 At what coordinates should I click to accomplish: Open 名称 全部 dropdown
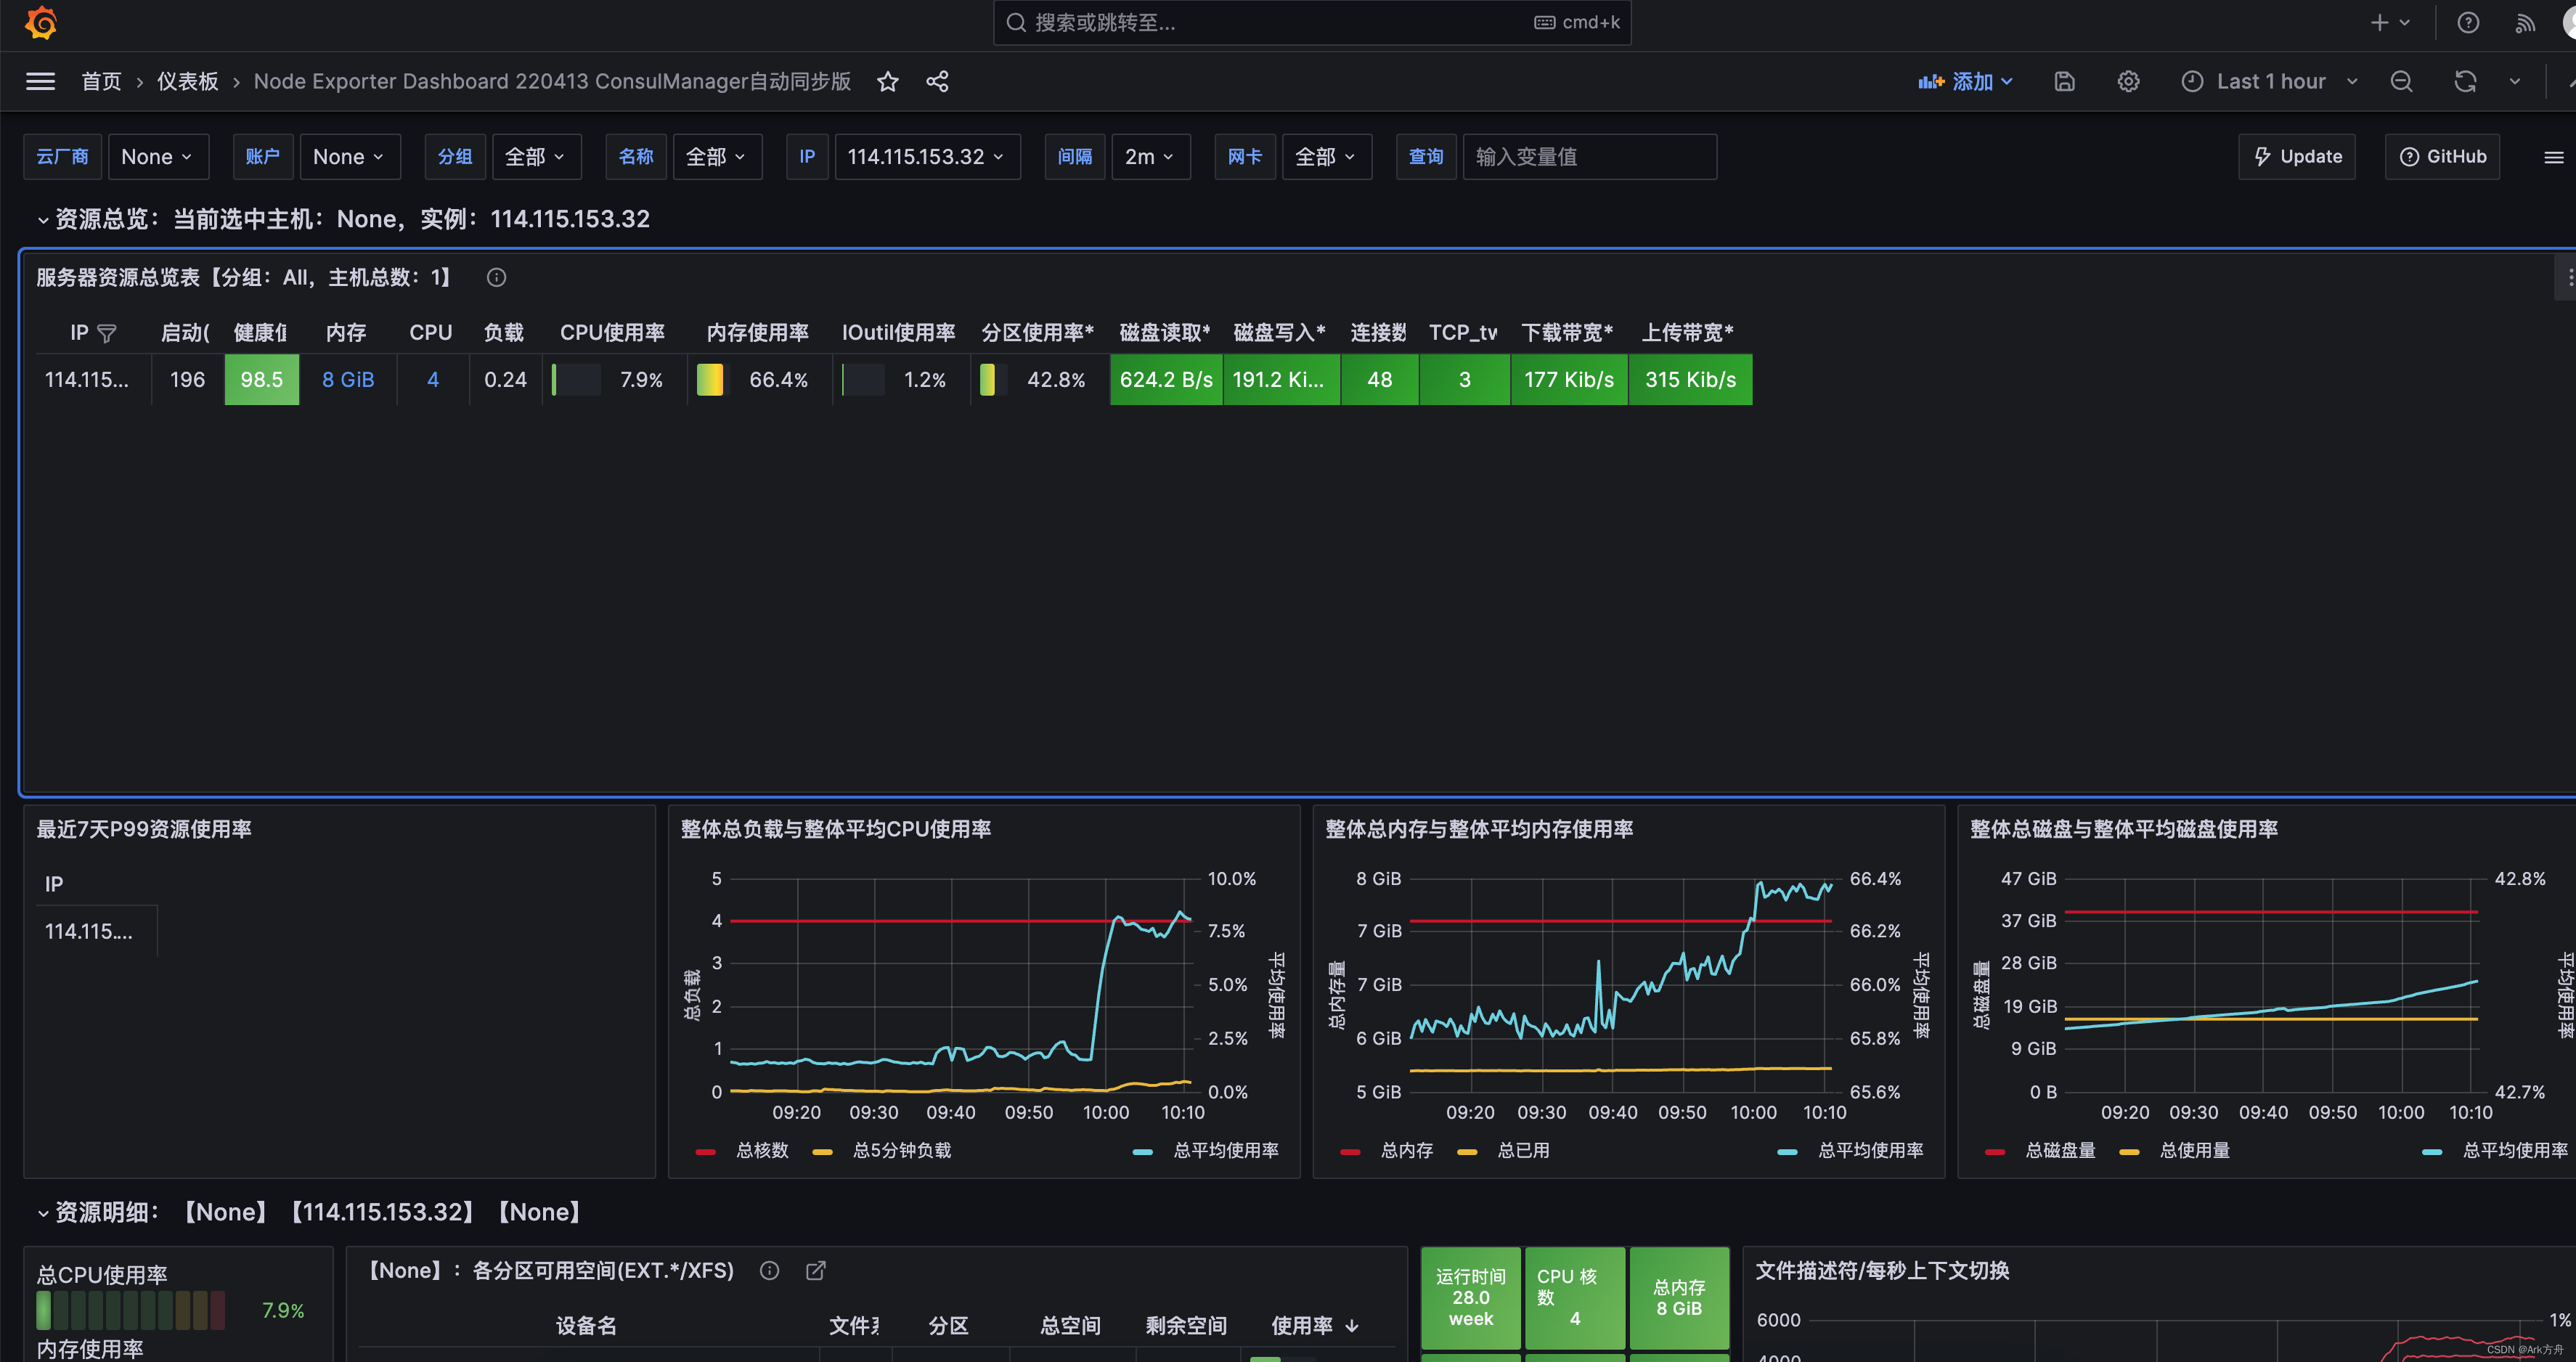click(717, 157)
